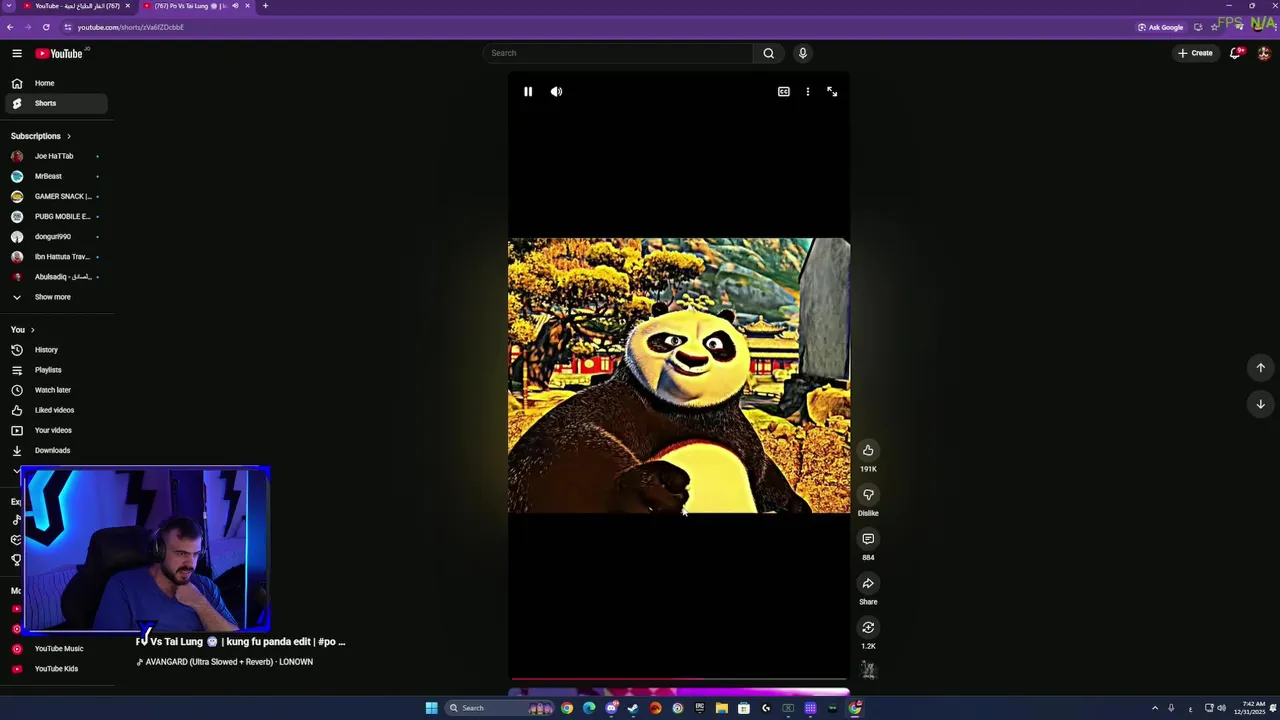The image size is (1280, 720).
Task: Bookmark this page with star icon
Action: (1214, 27)
